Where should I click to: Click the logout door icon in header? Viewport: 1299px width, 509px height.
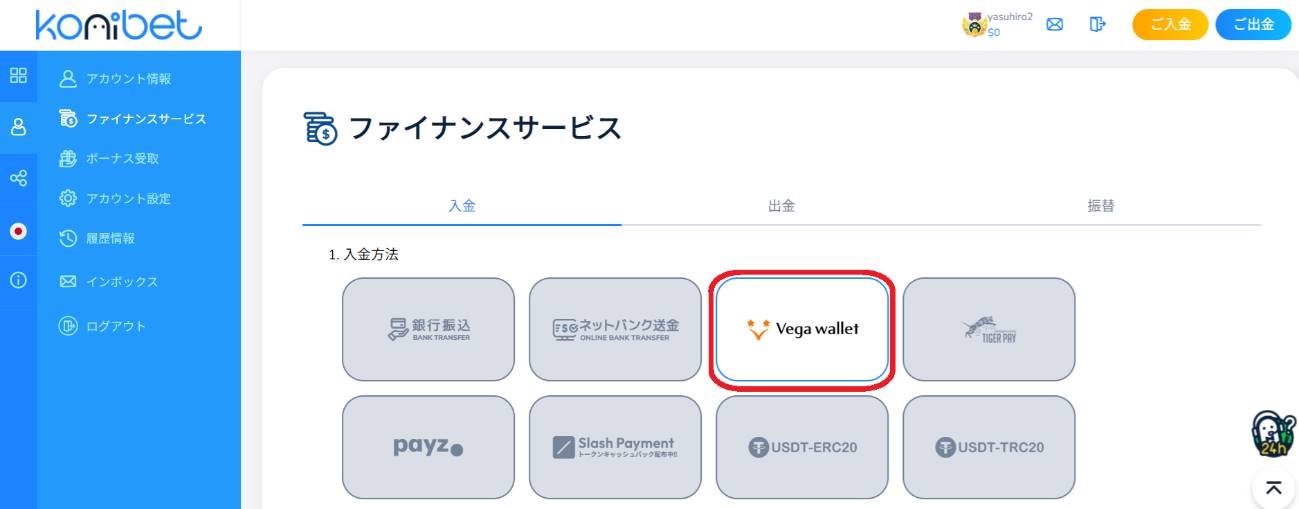[x=1097, y=24]
